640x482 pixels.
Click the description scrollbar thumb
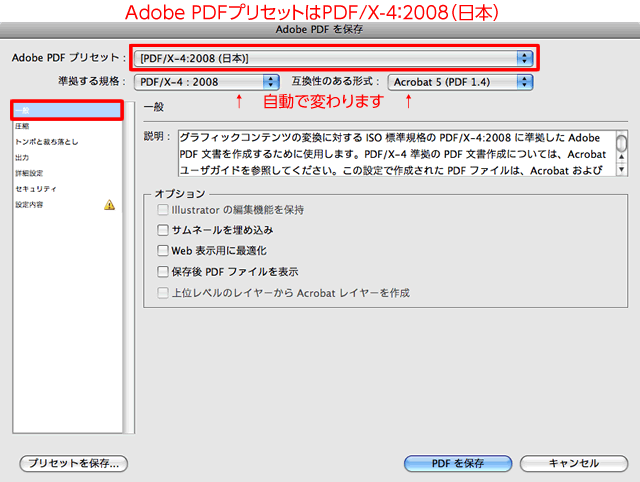click(622, 143)
